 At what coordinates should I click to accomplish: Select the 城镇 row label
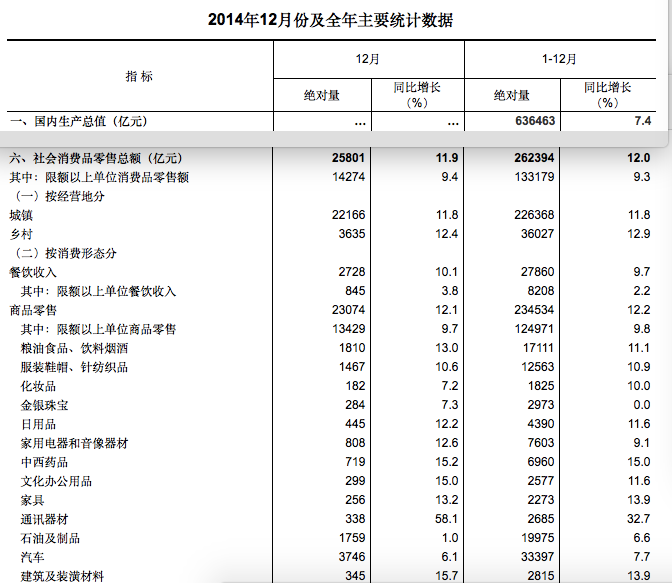[21, 215]
